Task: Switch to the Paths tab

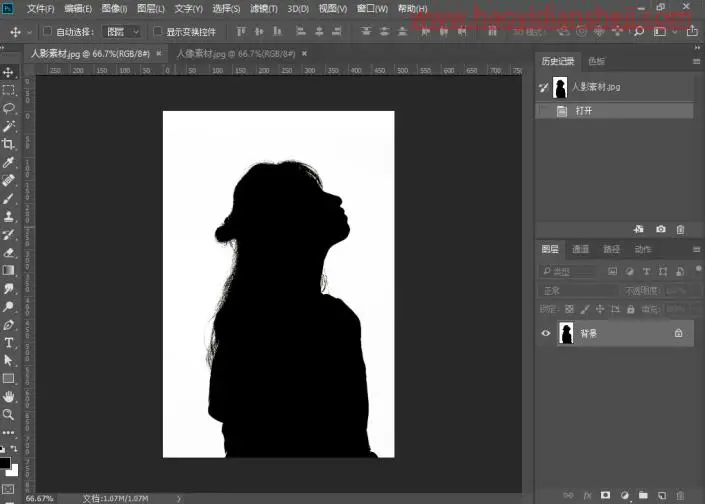Action: tap(611, 249)
